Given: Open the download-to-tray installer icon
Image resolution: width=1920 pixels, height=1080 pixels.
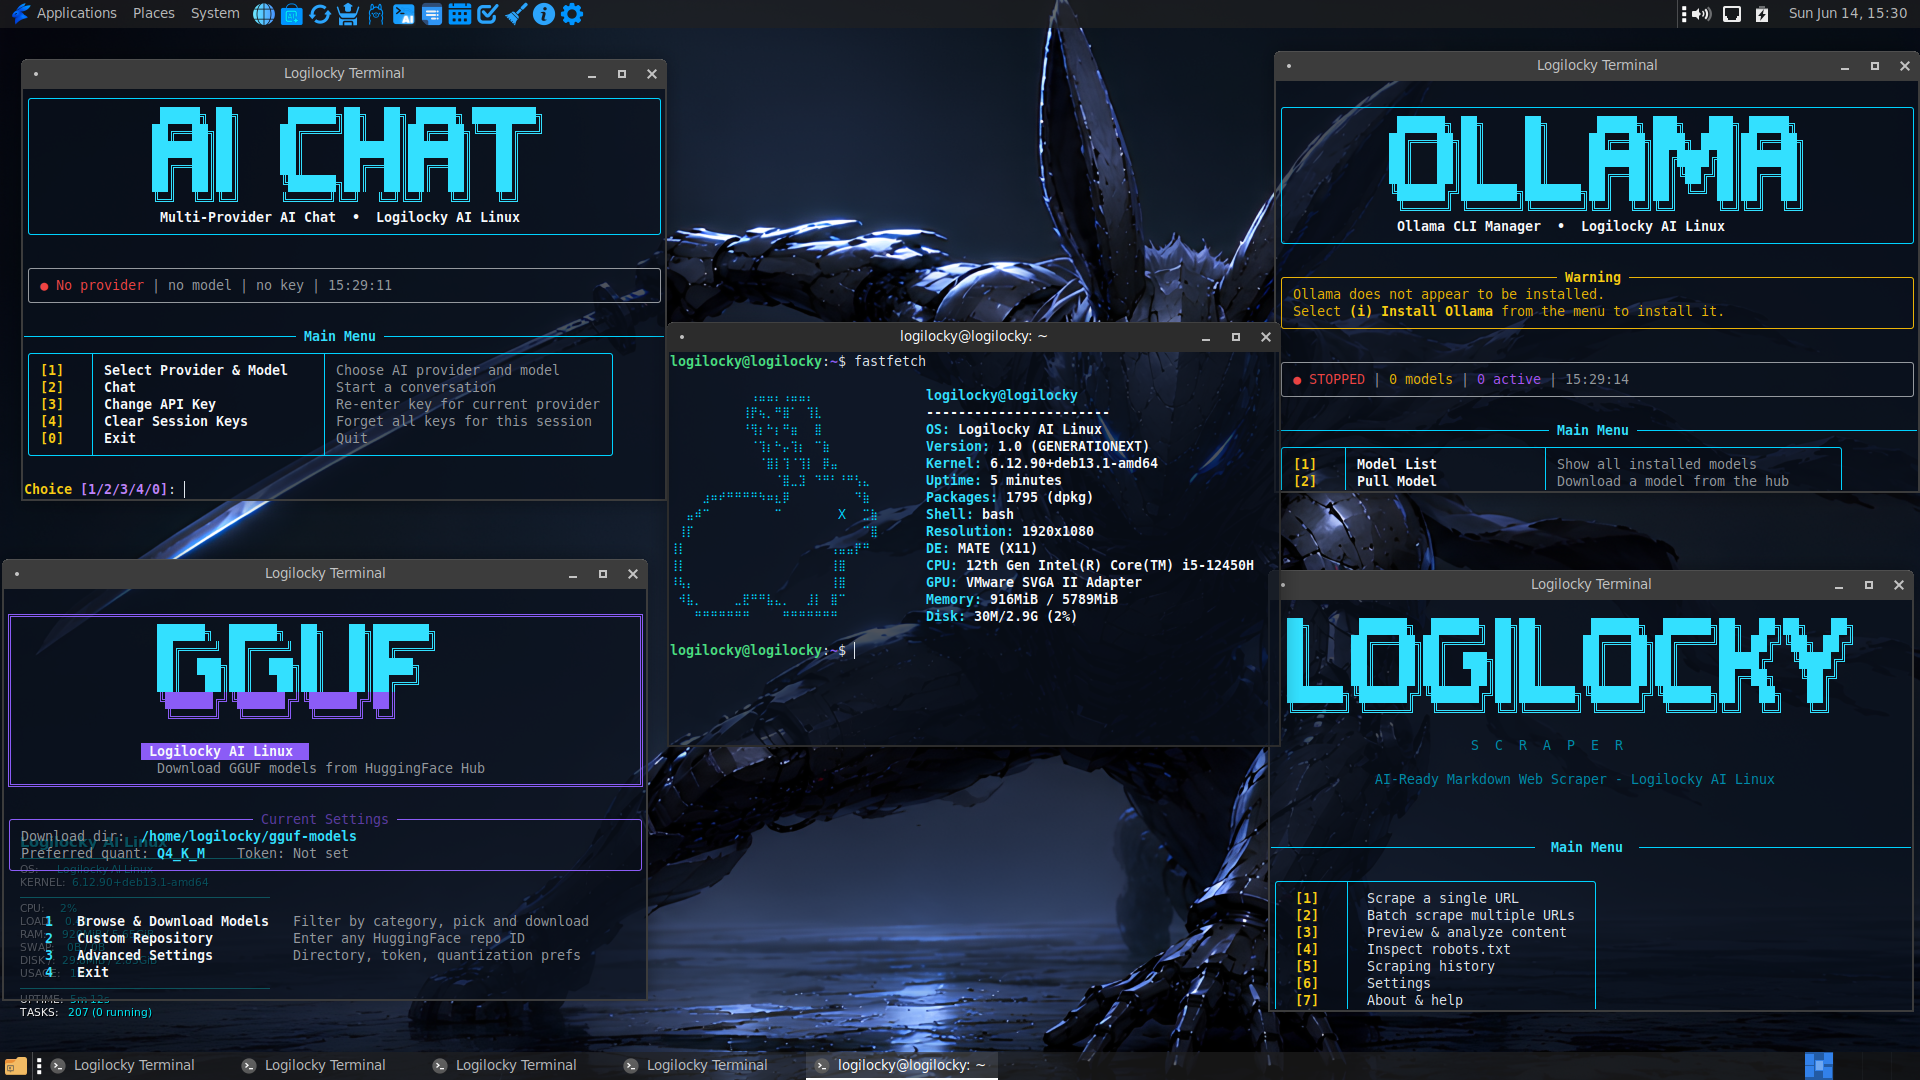Looking at the screenshot, I should click(348, 14).
